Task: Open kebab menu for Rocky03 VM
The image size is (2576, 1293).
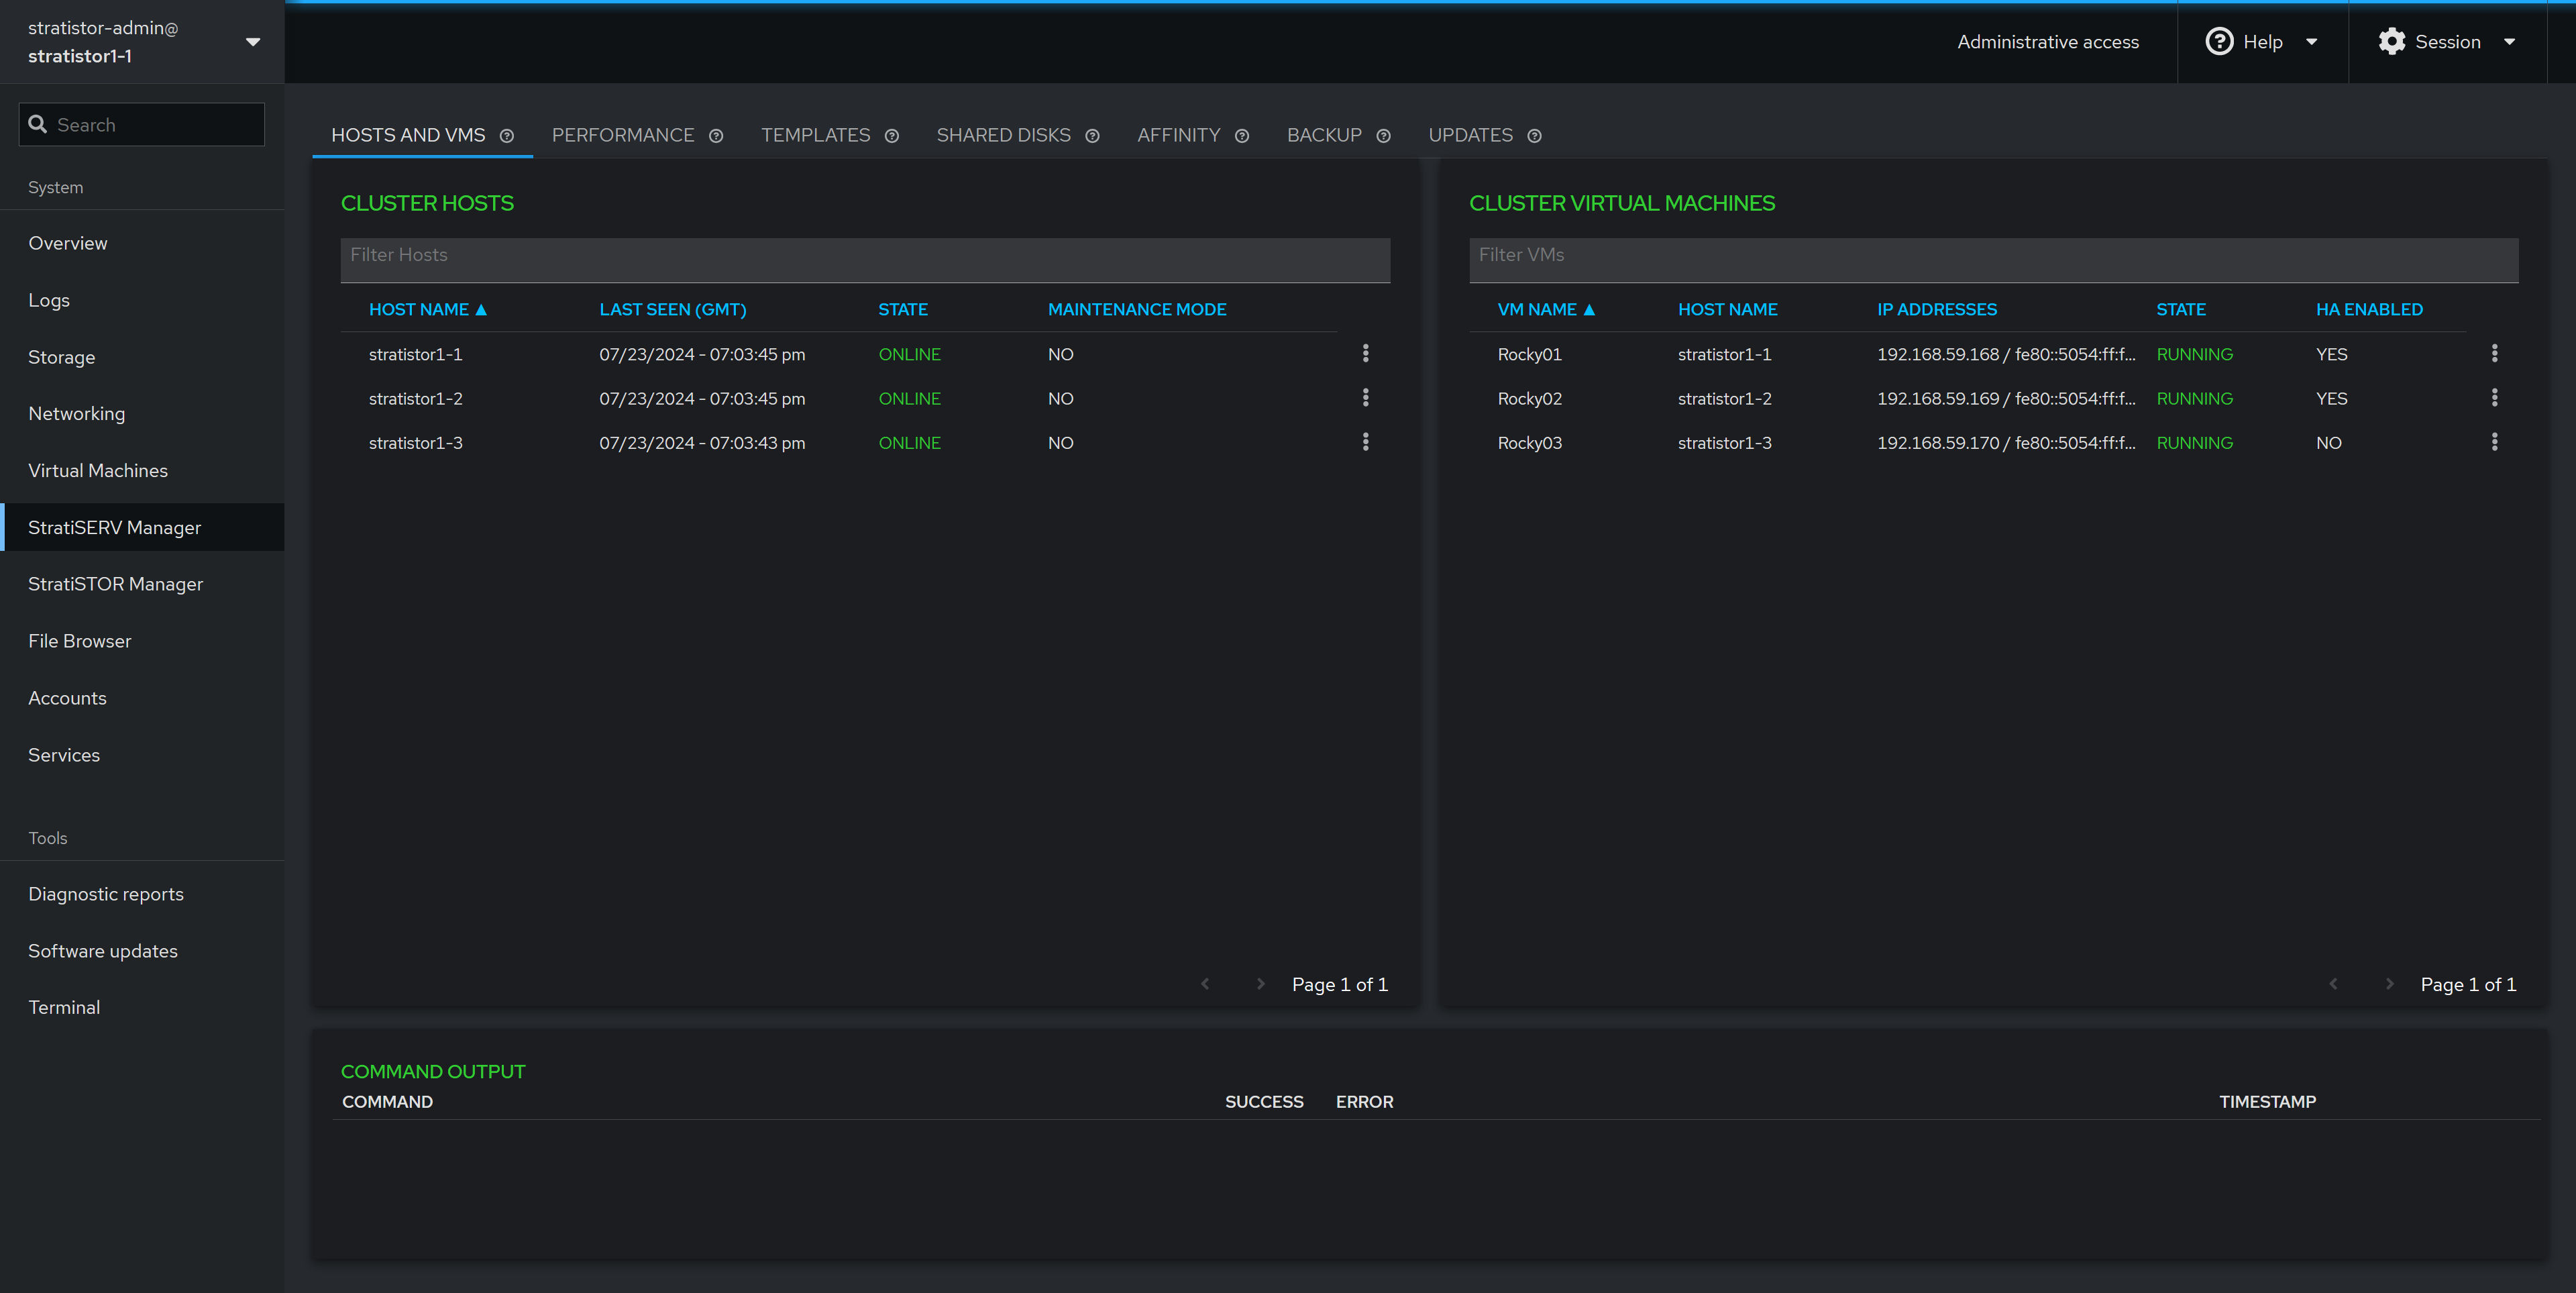Action: [x=2494, y=442]
